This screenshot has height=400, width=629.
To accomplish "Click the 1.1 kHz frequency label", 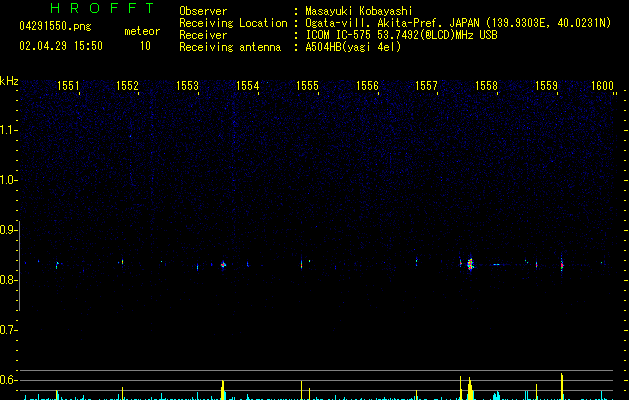I will click(x=9, y=130).
